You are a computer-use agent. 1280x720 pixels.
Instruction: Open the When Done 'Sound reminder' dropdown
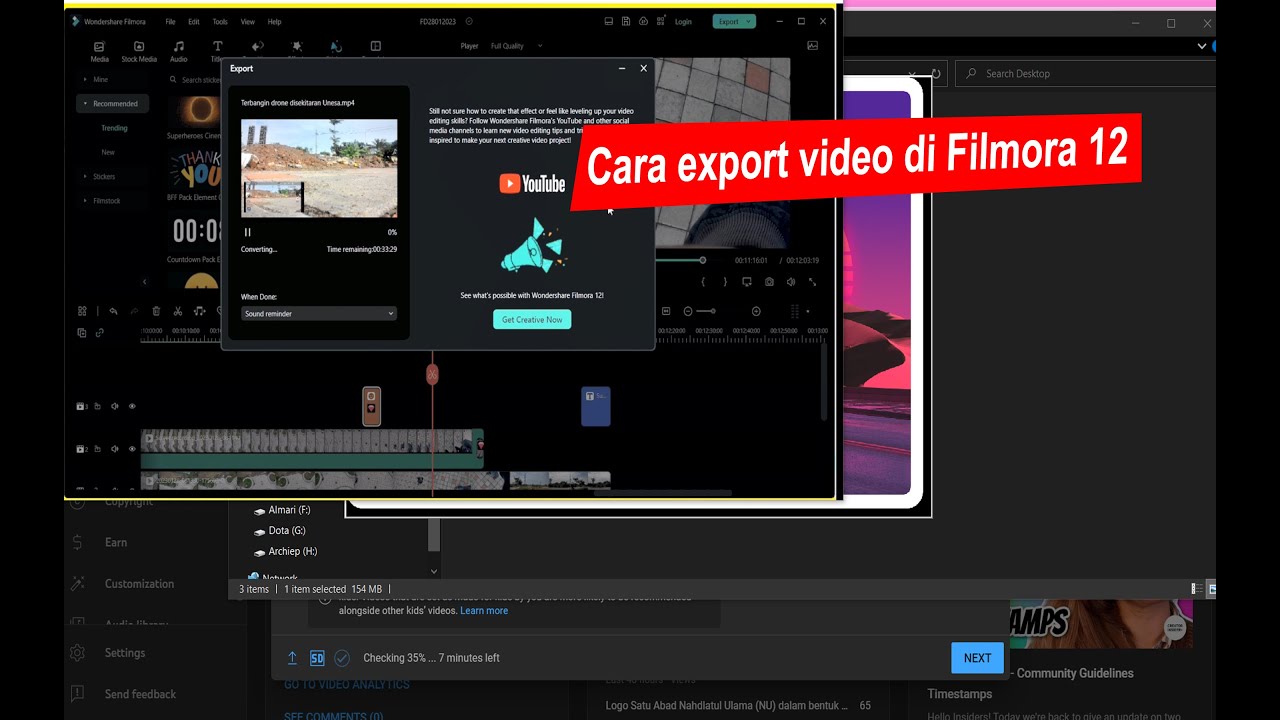pos(319,313)
